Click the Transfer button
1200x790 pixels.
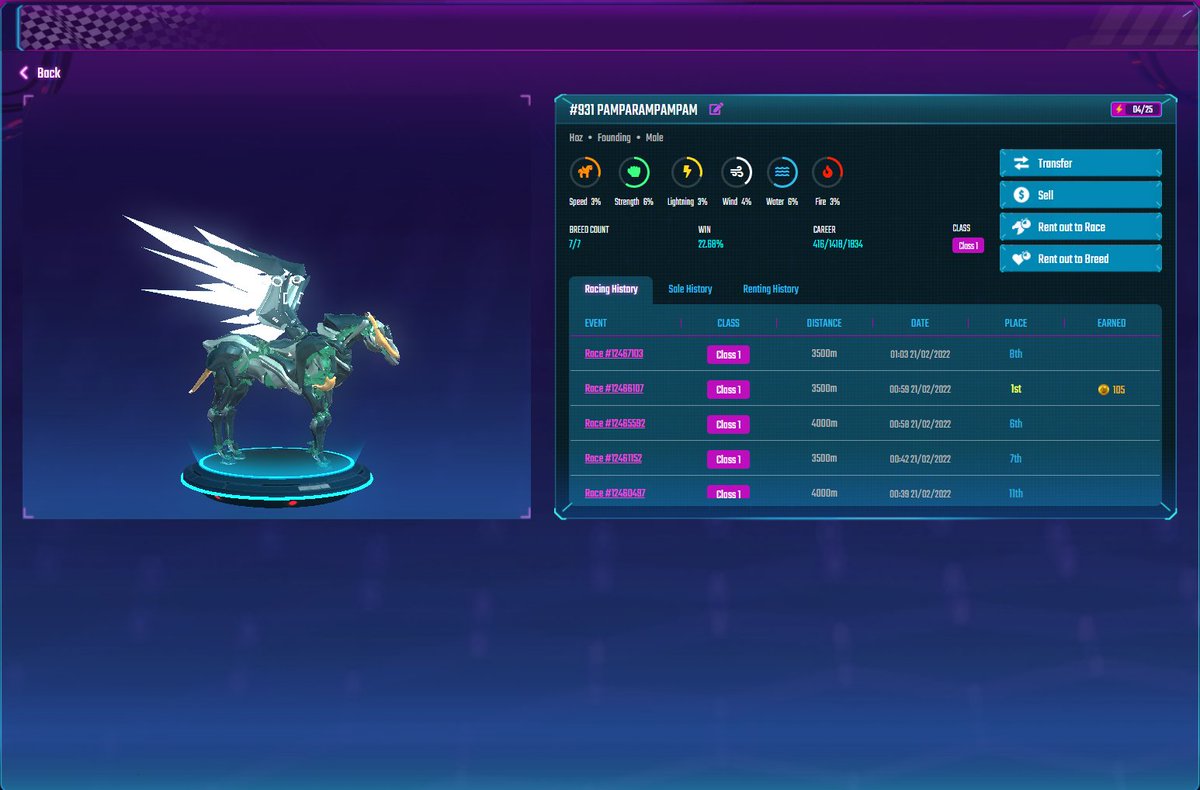click(x=1081, y=163)
